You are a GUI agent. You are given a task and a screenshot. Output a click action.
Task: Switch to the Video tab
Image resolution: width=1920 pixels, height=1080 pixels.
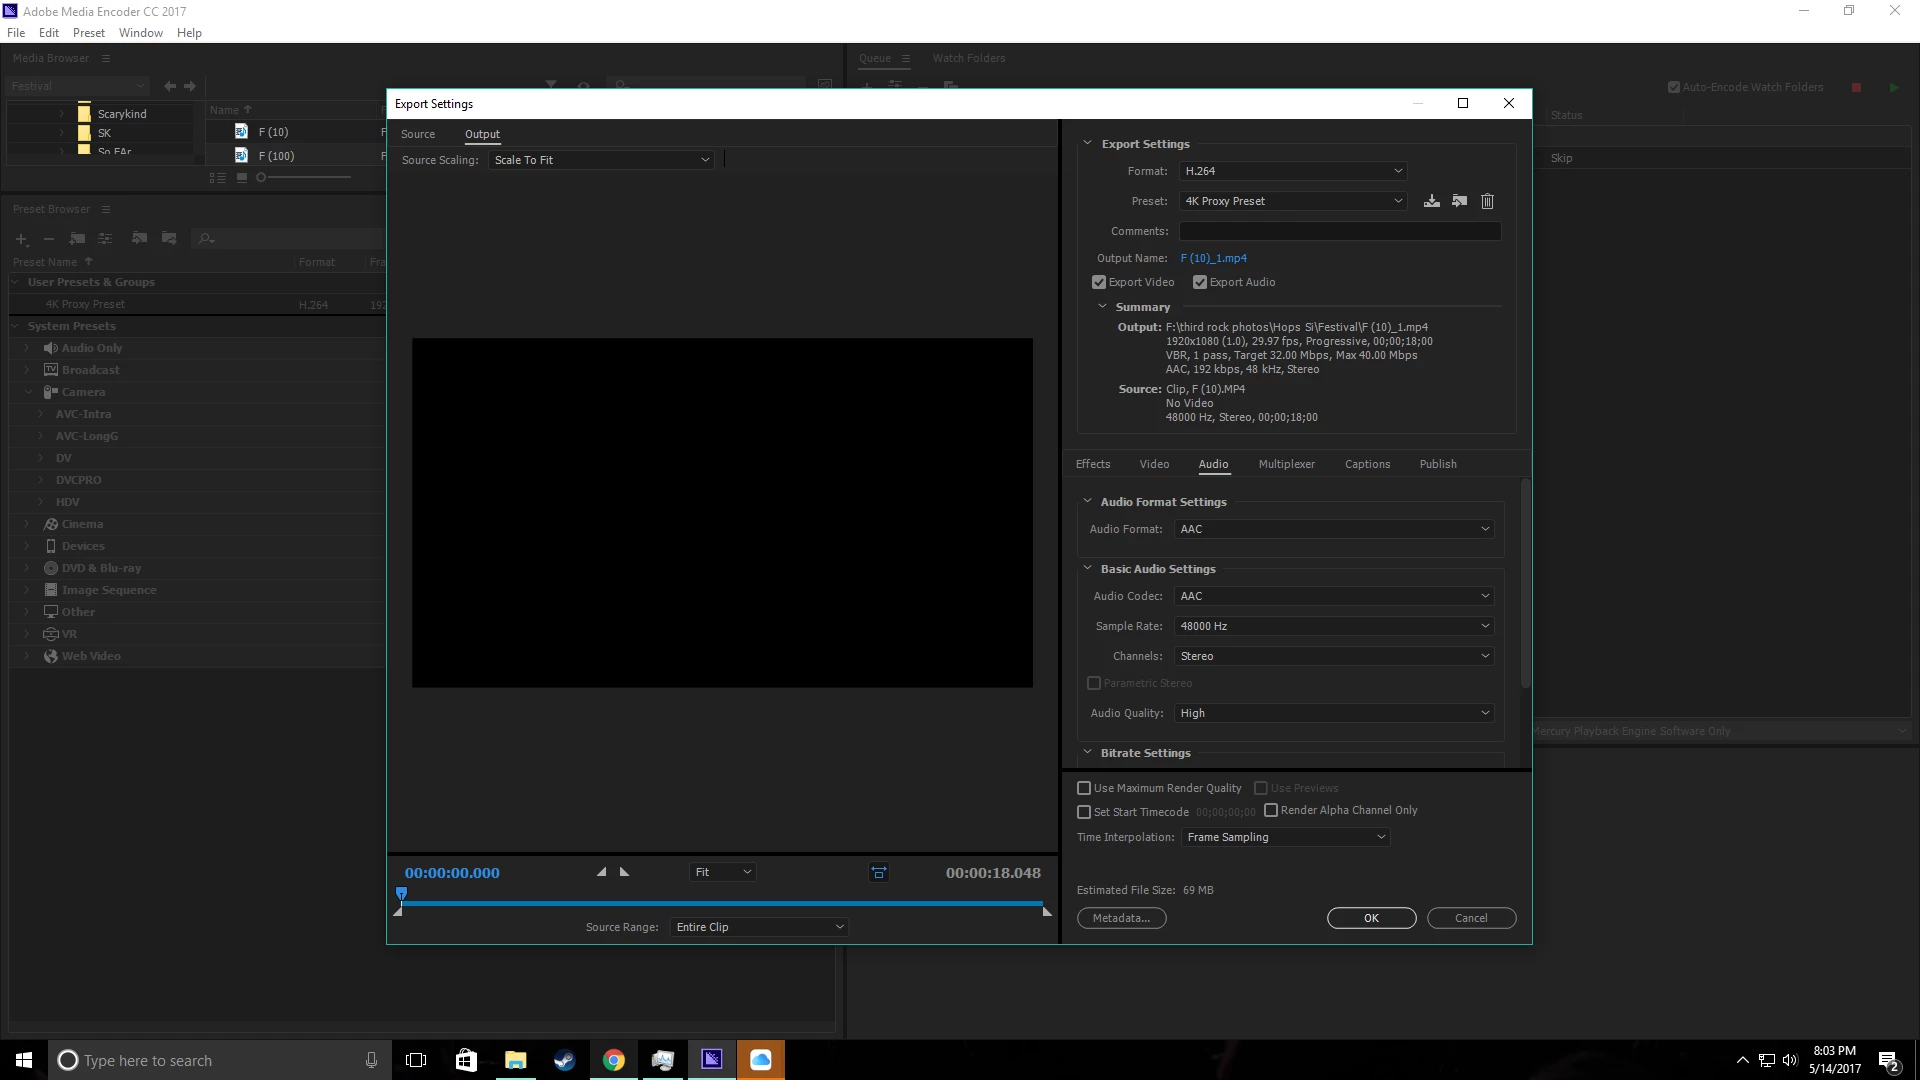click(1154, 464)
